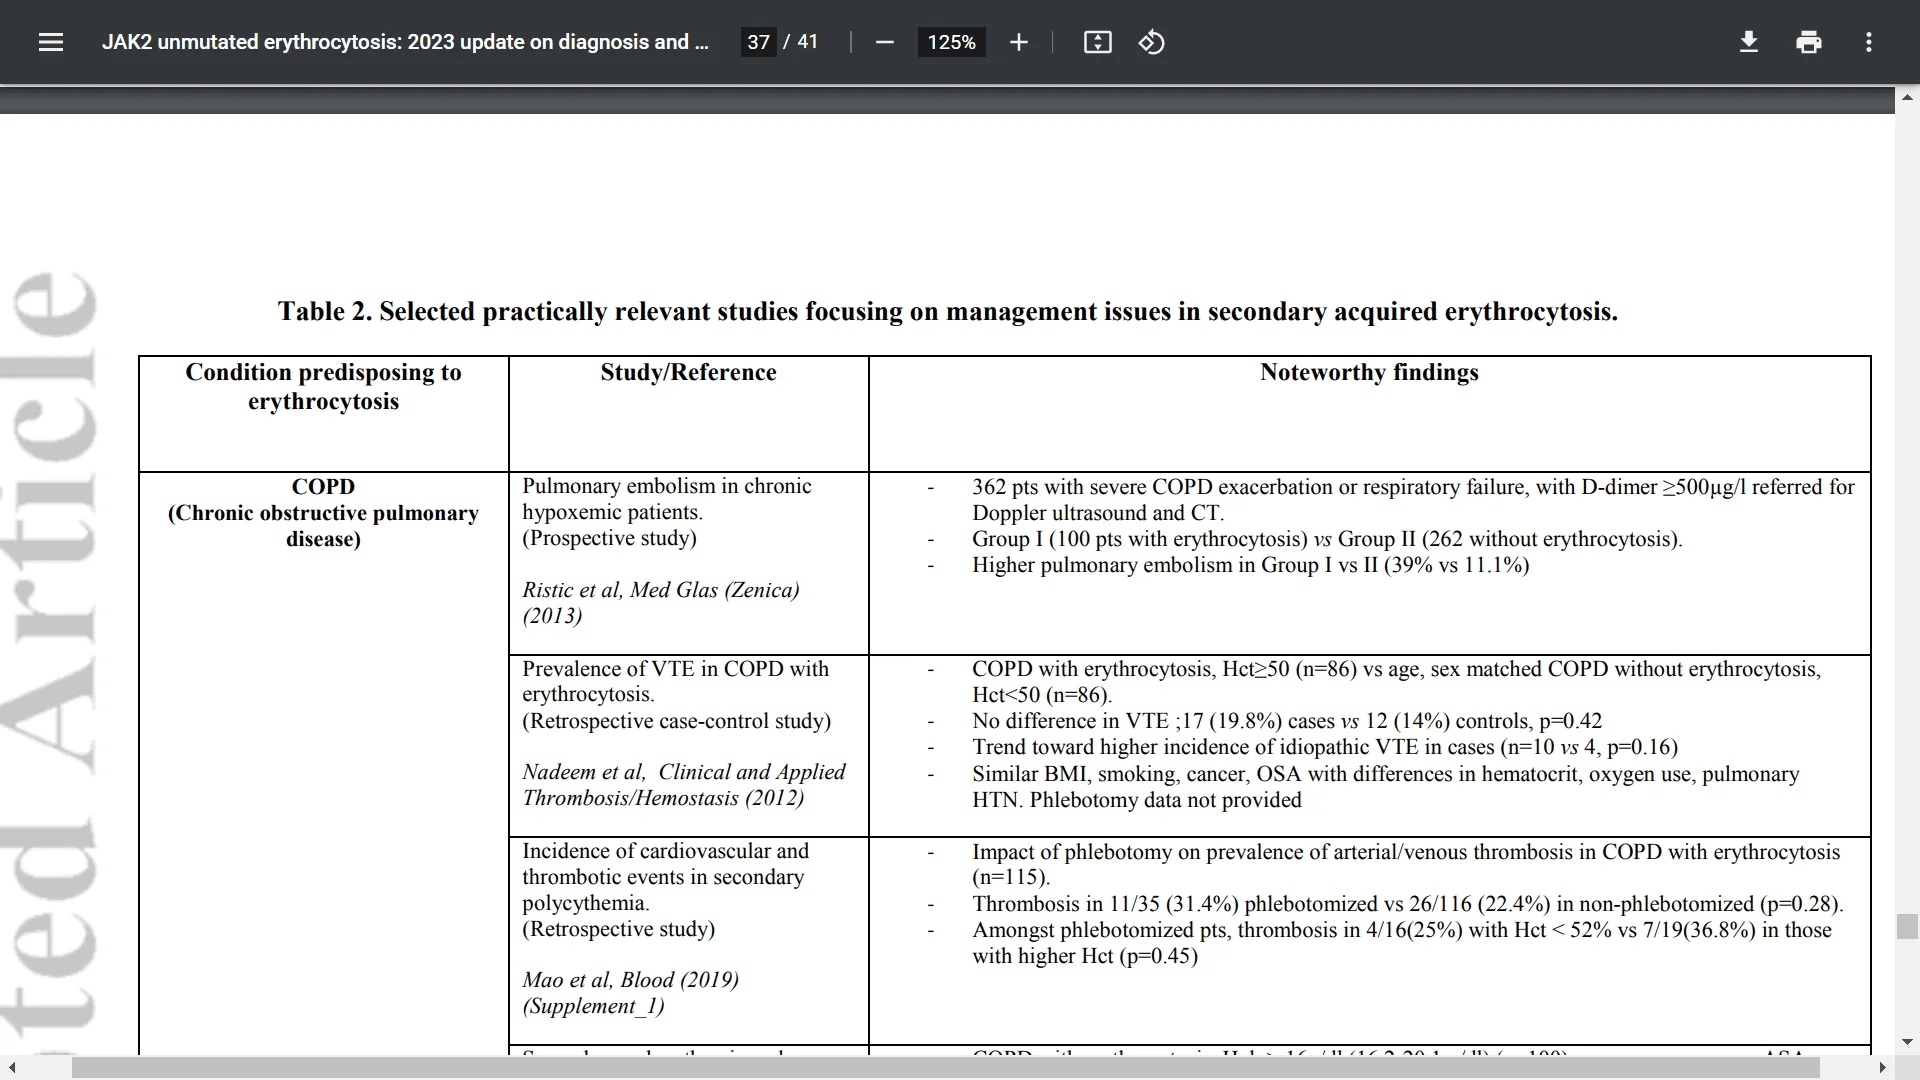The height and width of the screenshot is (1080, 1920).
Task: Click 'Similar BMI, smoking, cancer, OSA' line
Action: point(1385,787)
